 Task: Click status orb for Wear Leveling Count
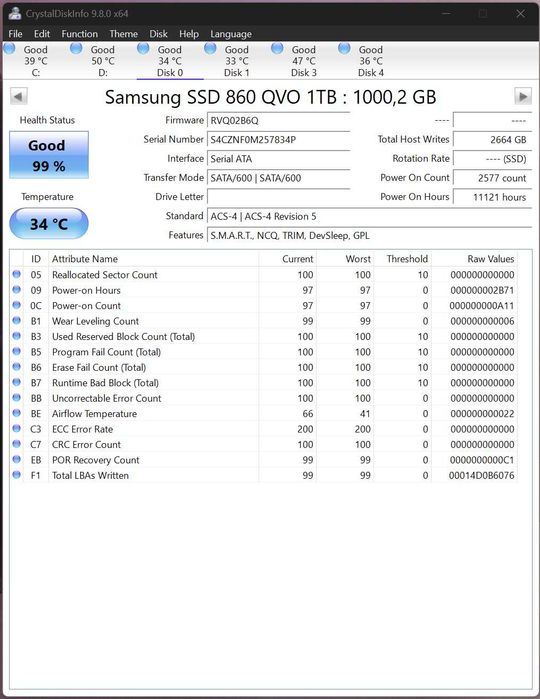17,321
